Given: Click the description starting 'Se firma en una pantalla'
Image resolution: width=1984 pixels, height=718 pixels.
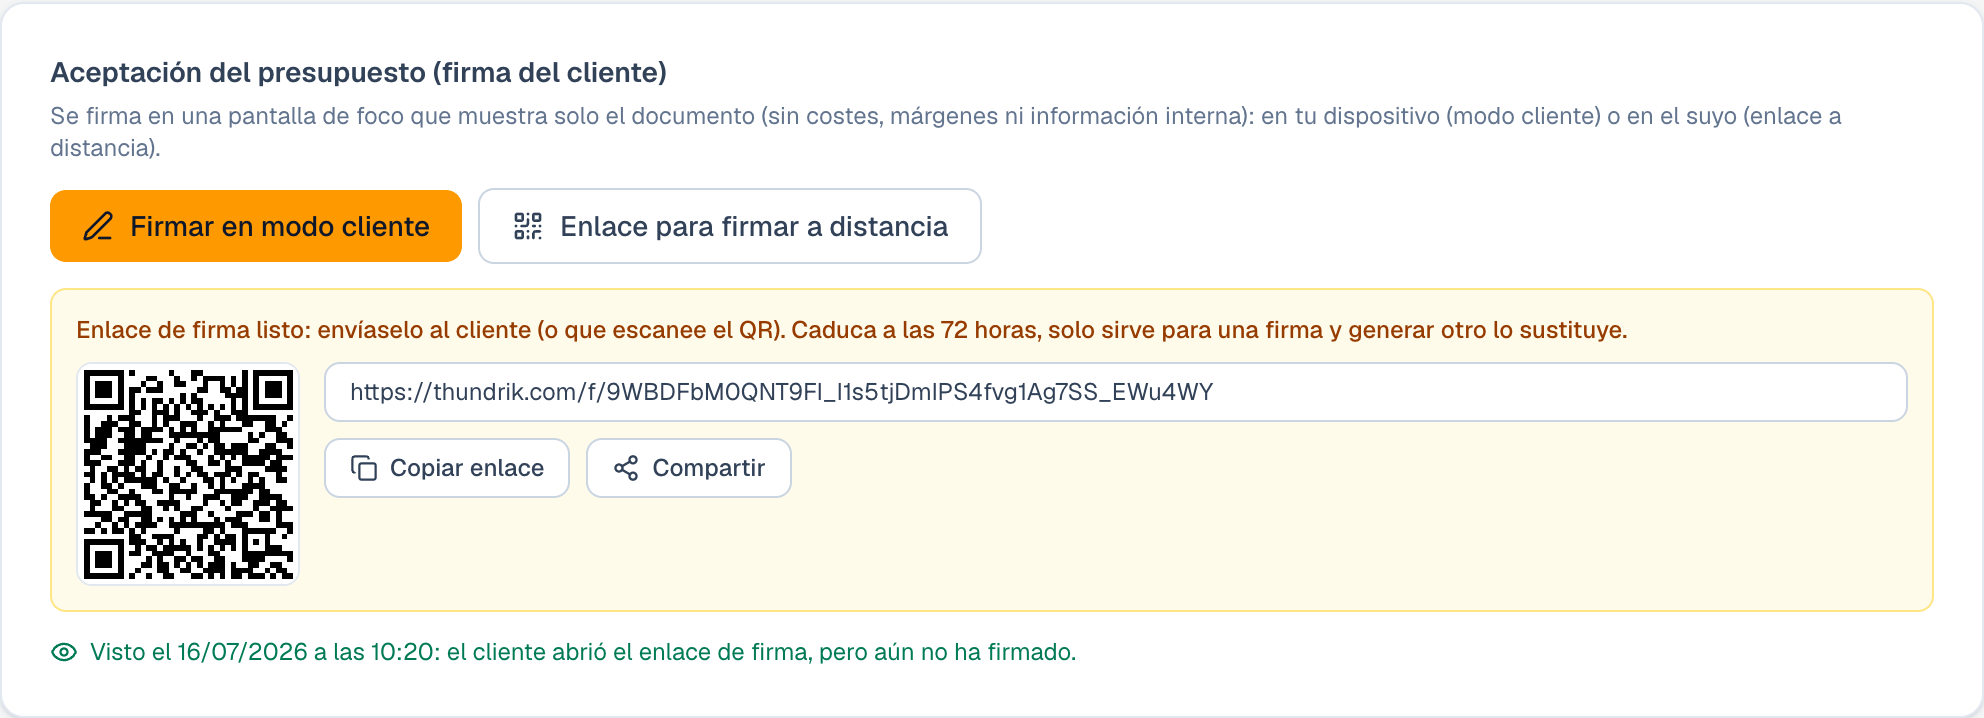Looking at the screenshot, I should coord(946,132).
